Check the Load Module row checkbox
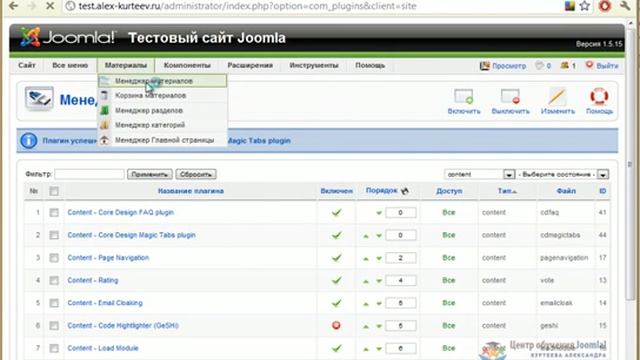Image resolution: width=640 pixels, height=360 pixels. (x=54, y=348)
